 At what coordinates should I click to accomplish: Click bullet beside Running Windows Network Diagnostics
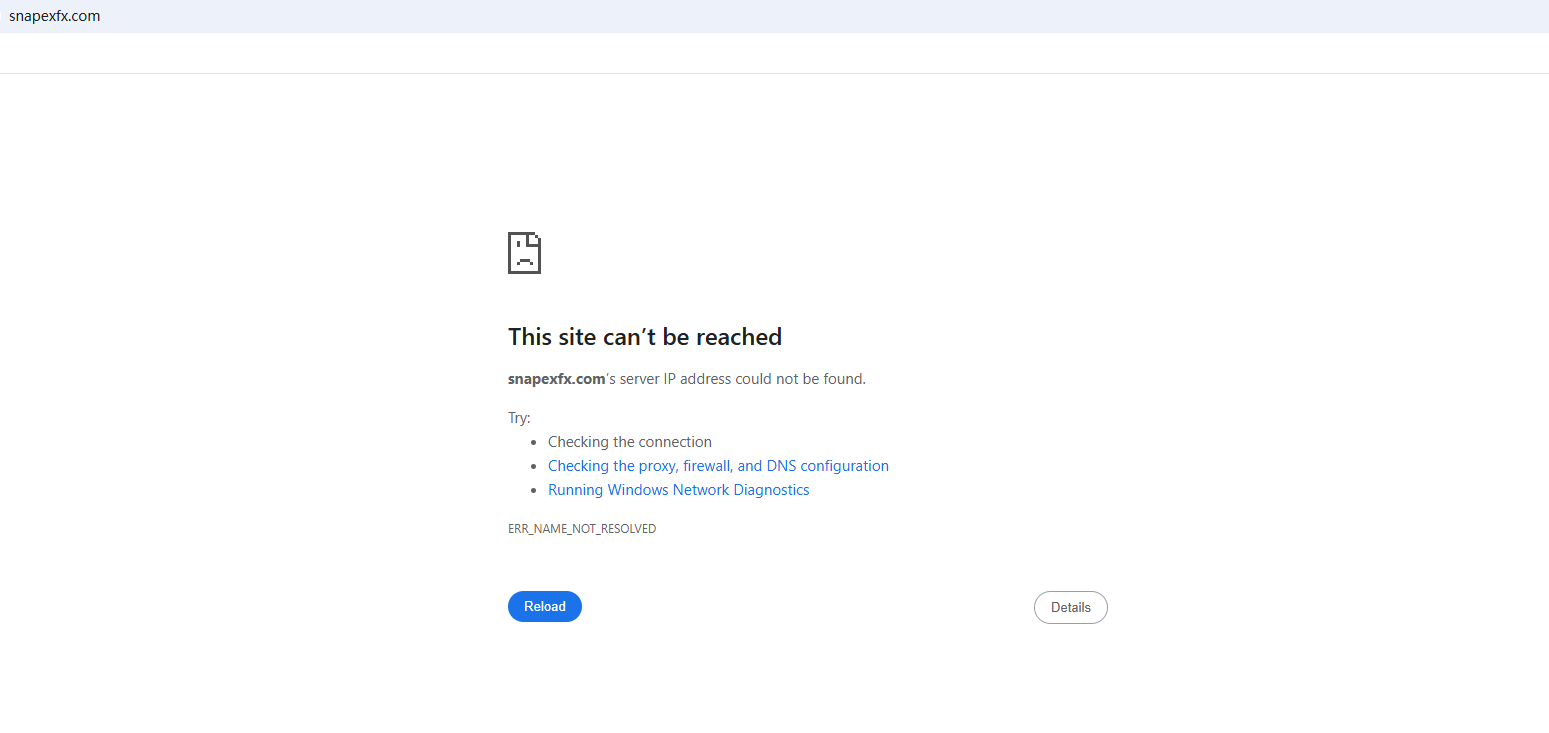click(534, 490)
